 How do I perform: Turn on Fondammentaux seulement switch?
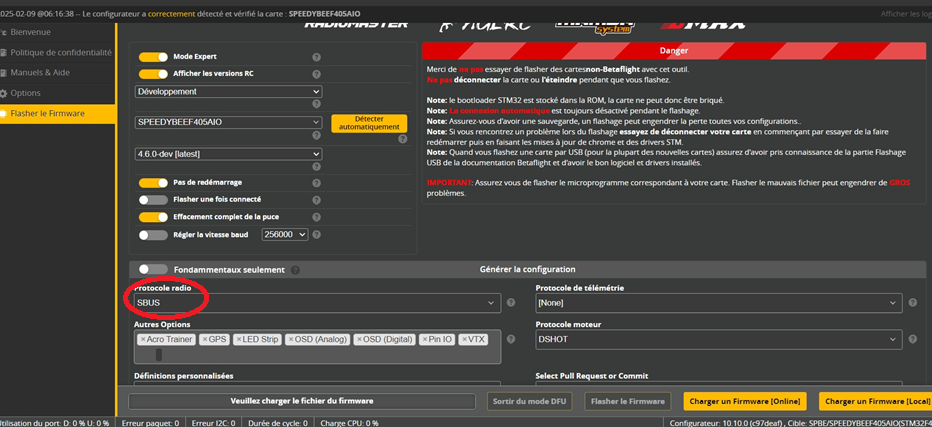click(x=153, y=270)
